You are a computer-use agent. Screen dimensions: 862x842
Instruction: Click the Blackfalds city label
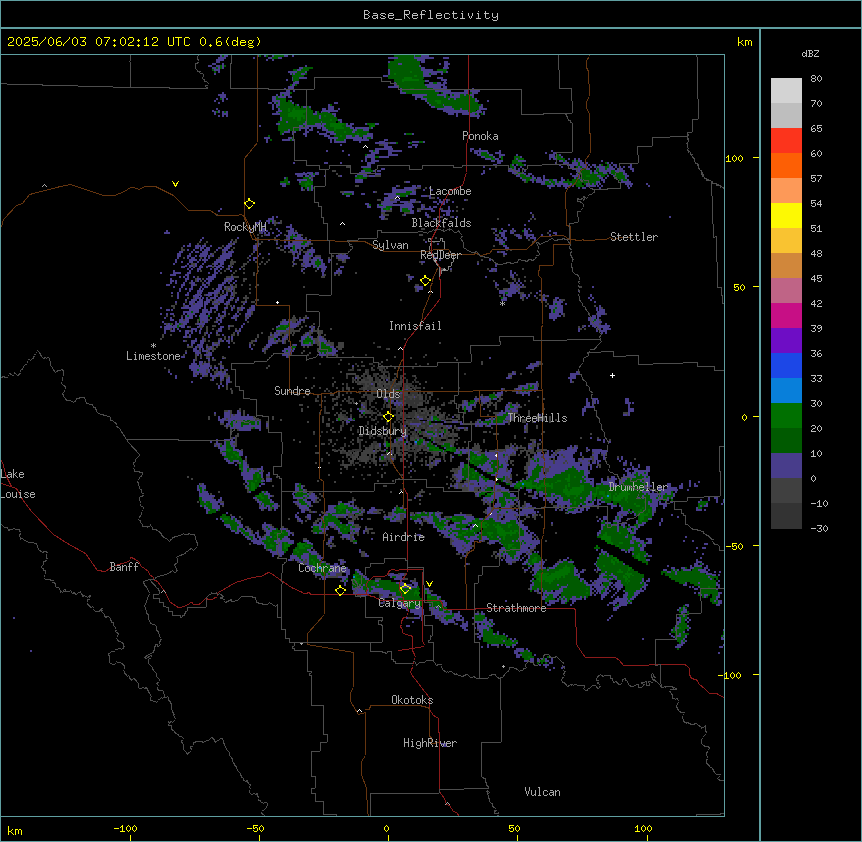[x=441, y=223]
